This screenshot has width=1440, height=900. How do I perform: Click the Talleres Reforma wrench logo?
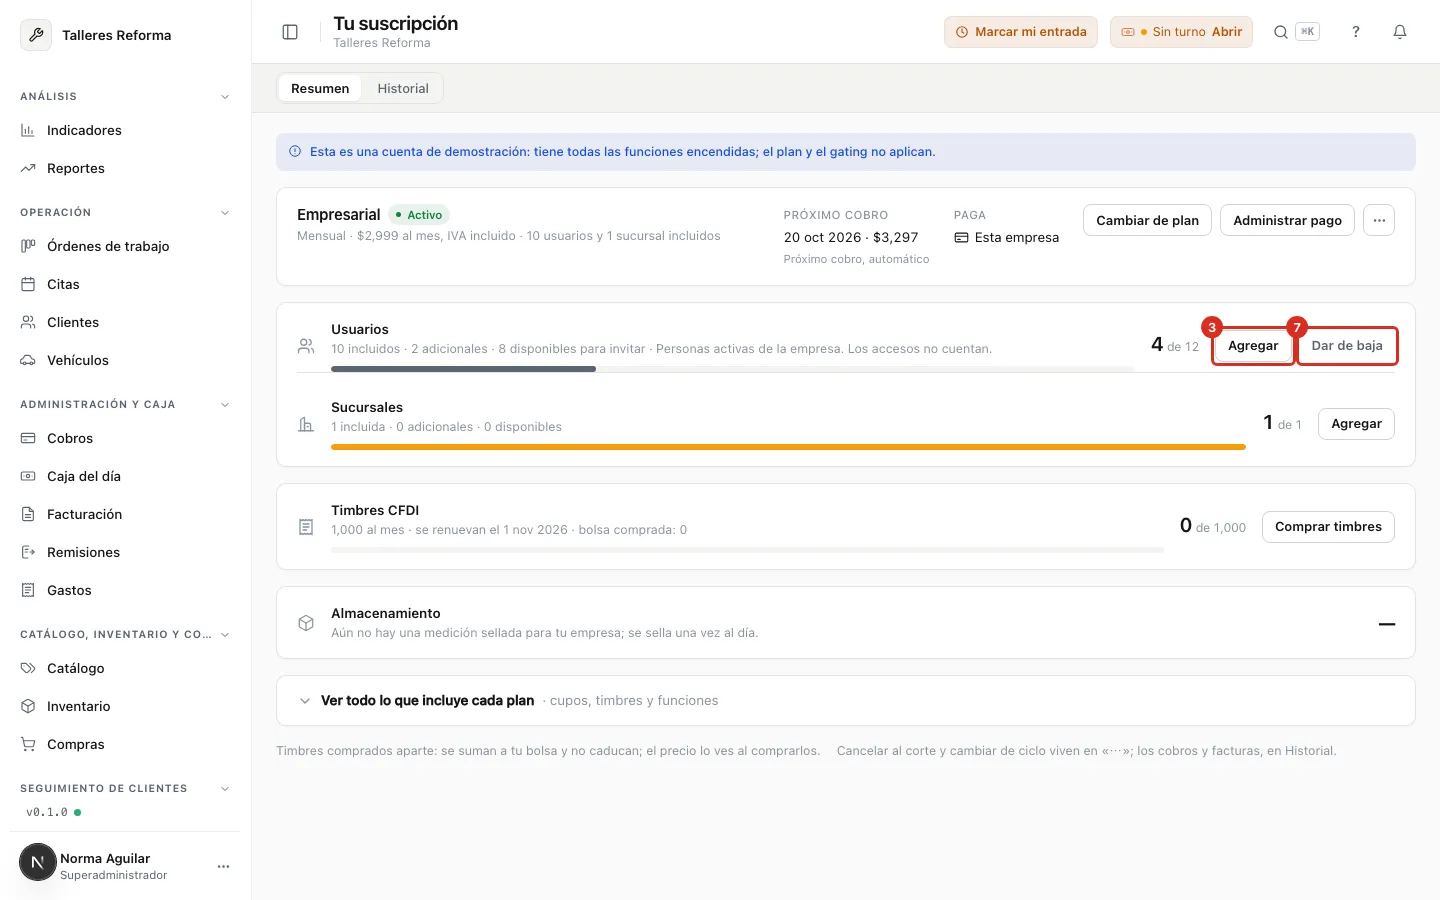click(36, 35)
